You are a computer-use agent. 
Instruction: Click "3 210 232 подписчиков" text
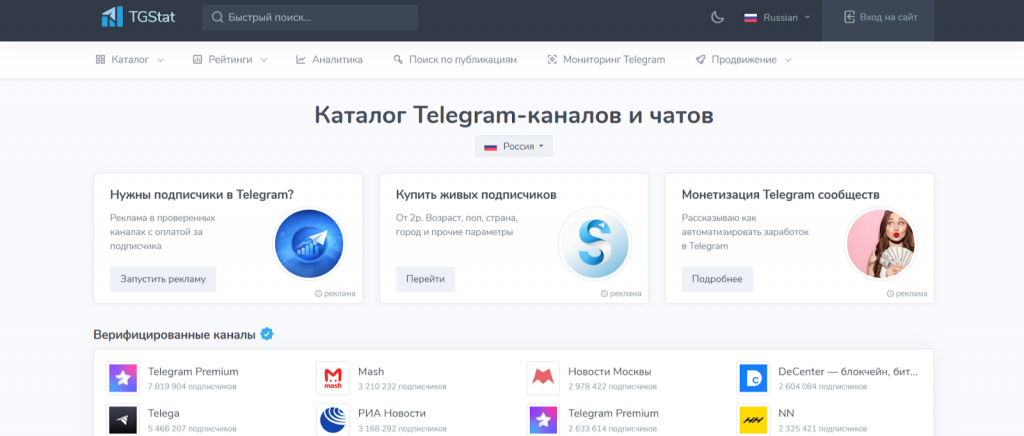coord(402,386)
